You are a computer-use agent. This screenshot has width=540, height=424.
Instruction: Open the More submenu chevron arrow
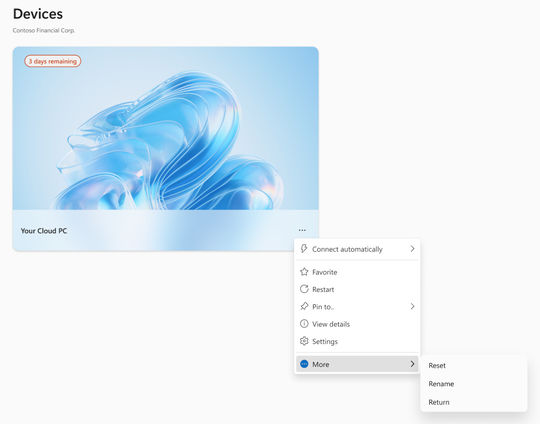[x=412, y=364]
